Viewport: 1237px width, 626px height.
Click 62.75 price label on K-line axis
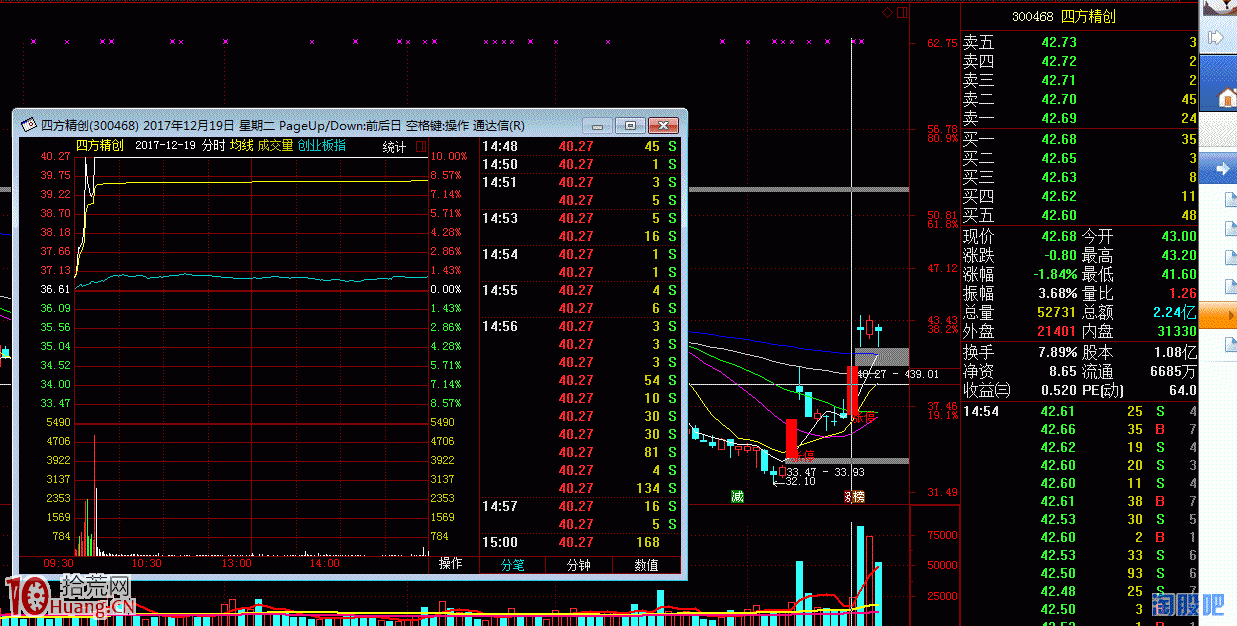pos(943,43)
